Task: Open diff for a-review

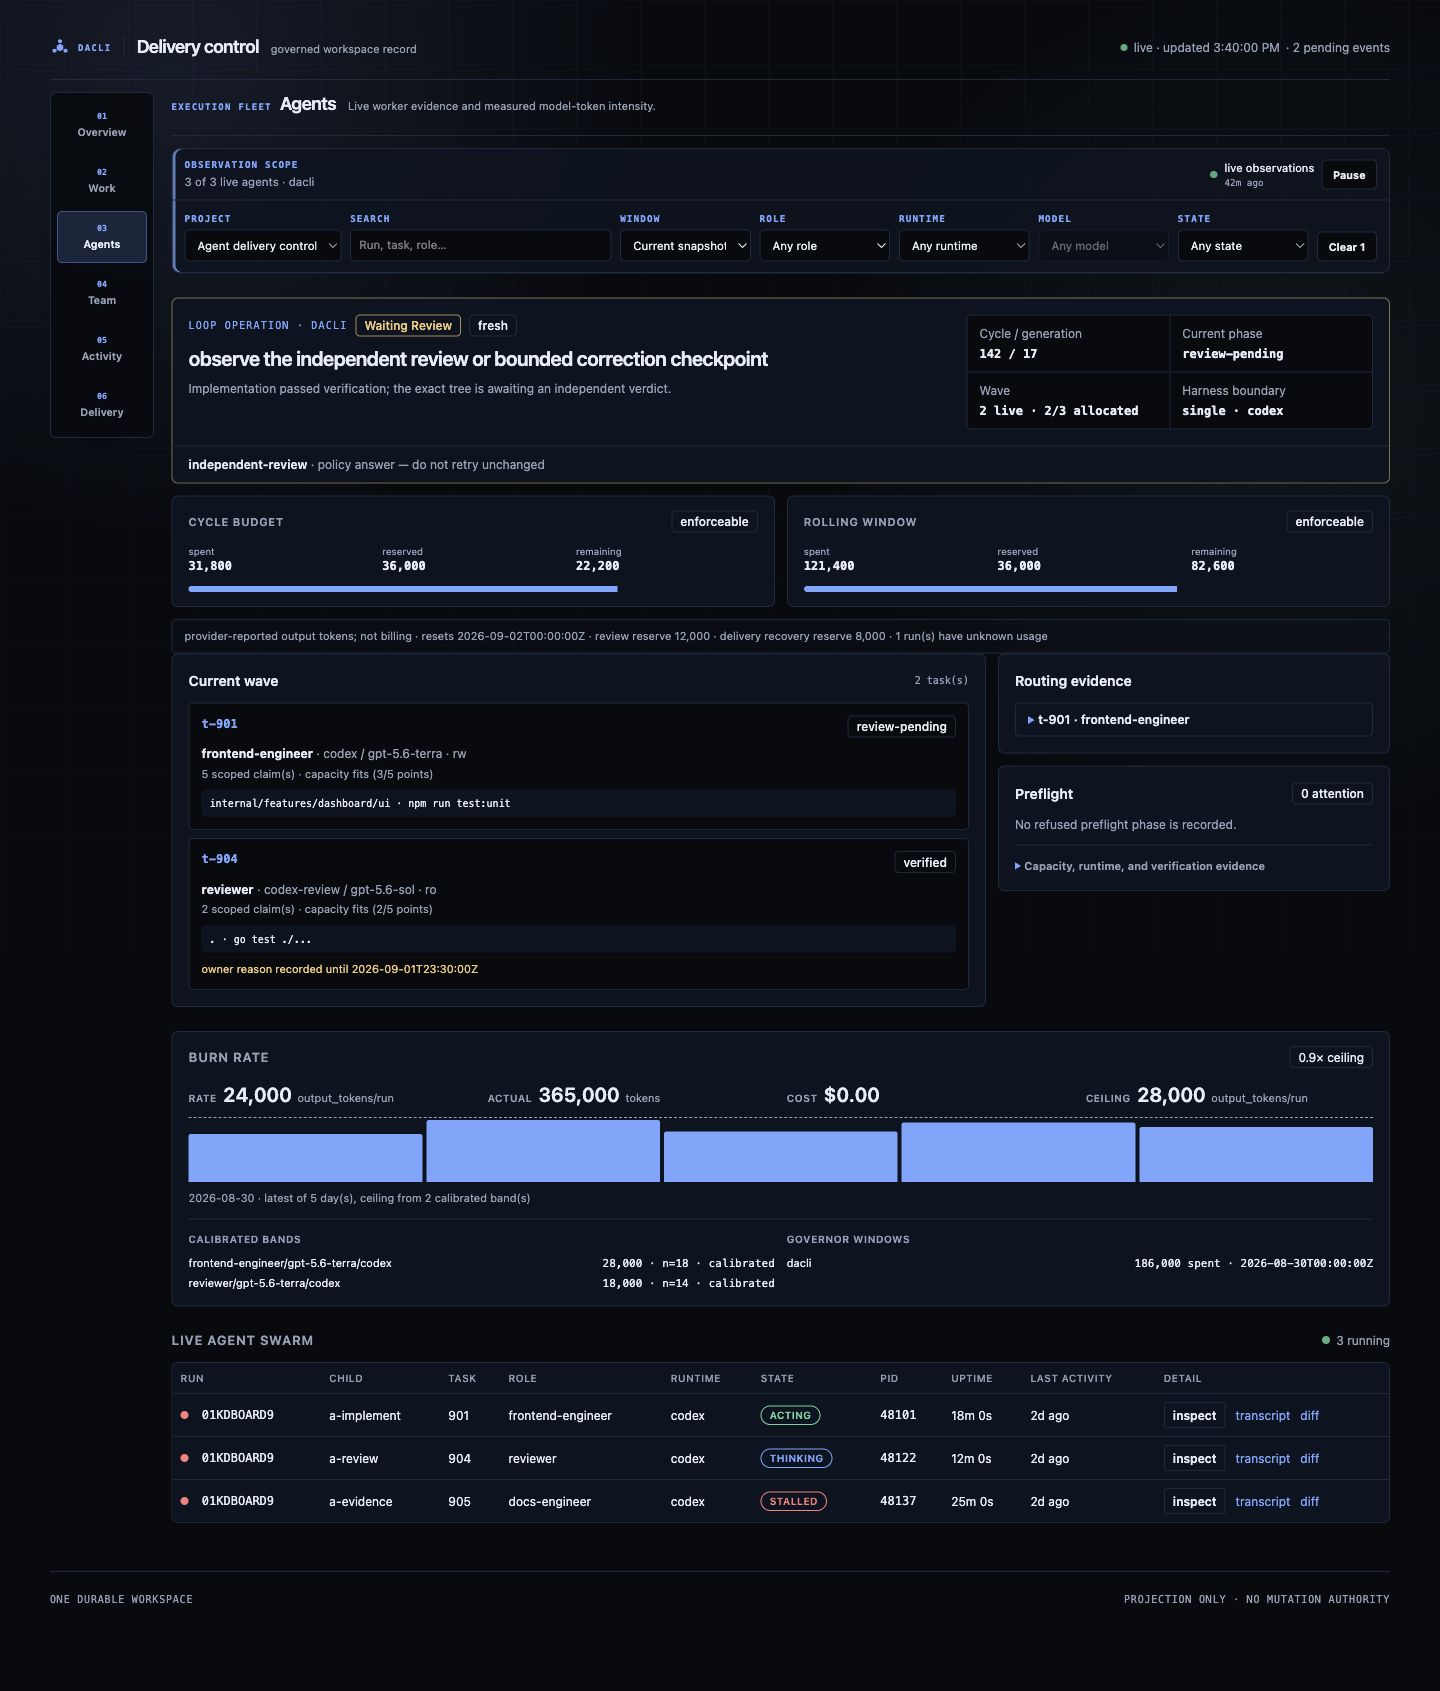Action: pyautogui.click(x=1309, y=1459)
